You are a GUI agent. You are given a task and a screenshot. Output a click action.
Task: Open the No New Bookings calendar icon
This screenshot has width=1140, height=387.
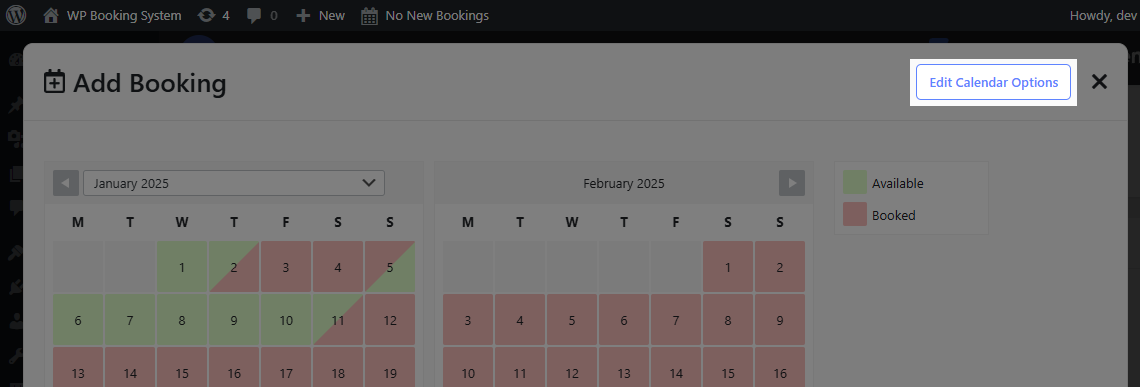(369, 15)
